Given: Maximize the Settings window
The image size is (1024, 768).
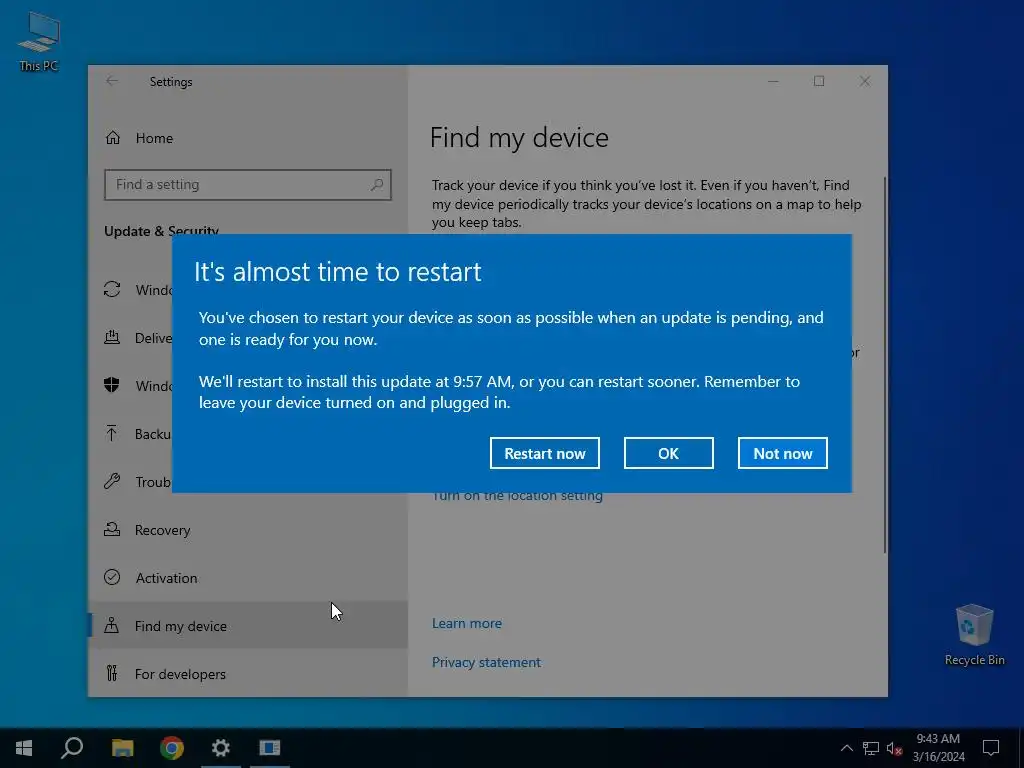Looking at the screenshot, I should 819,81.
